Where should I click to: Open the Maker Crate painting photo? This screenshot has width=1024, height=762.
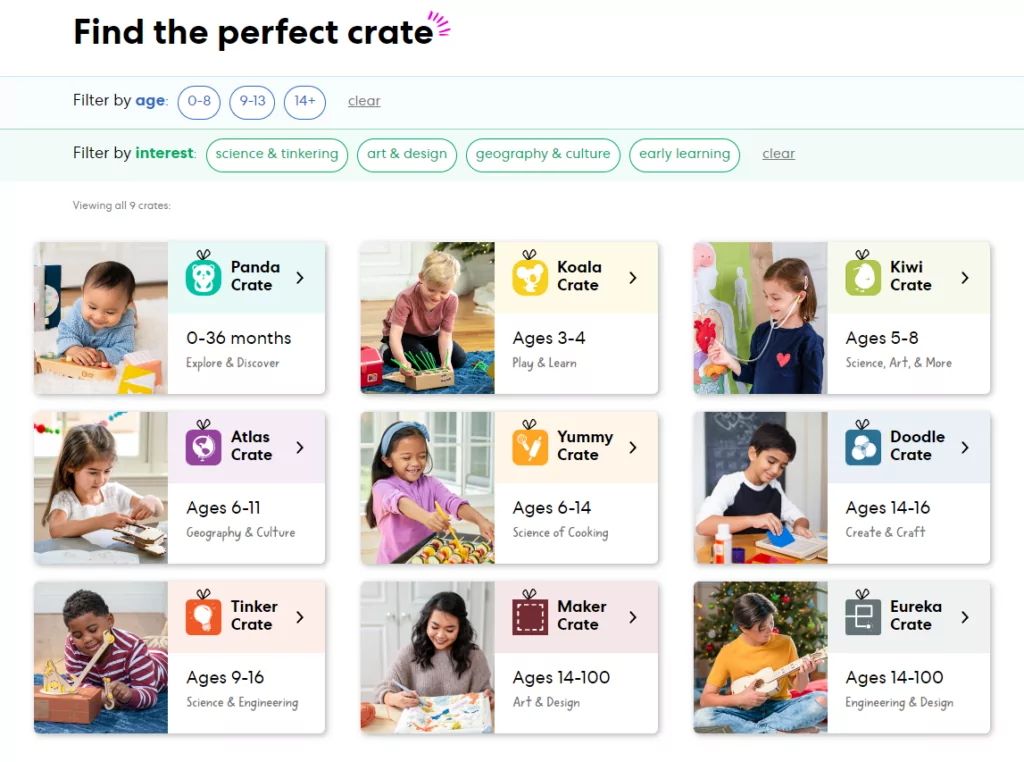(428, 658)
